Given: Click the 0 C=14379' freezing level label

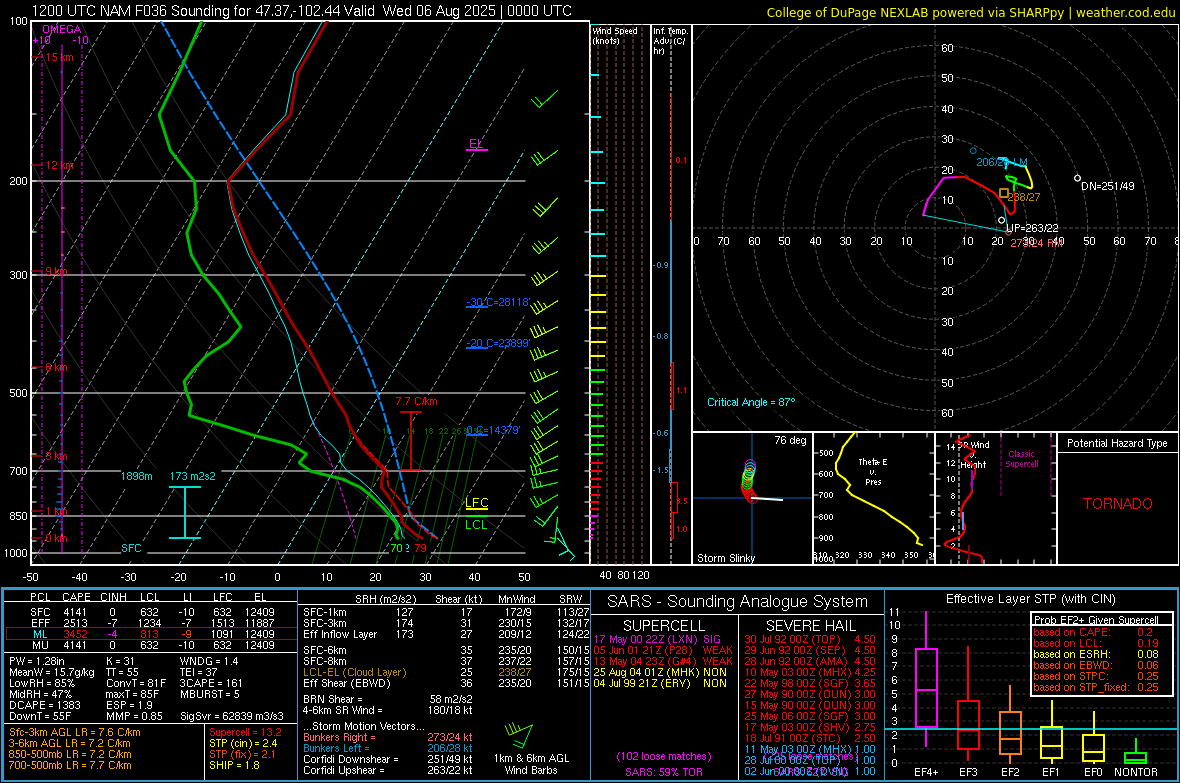Looking at the screenshot, I should tap(493, 430).
